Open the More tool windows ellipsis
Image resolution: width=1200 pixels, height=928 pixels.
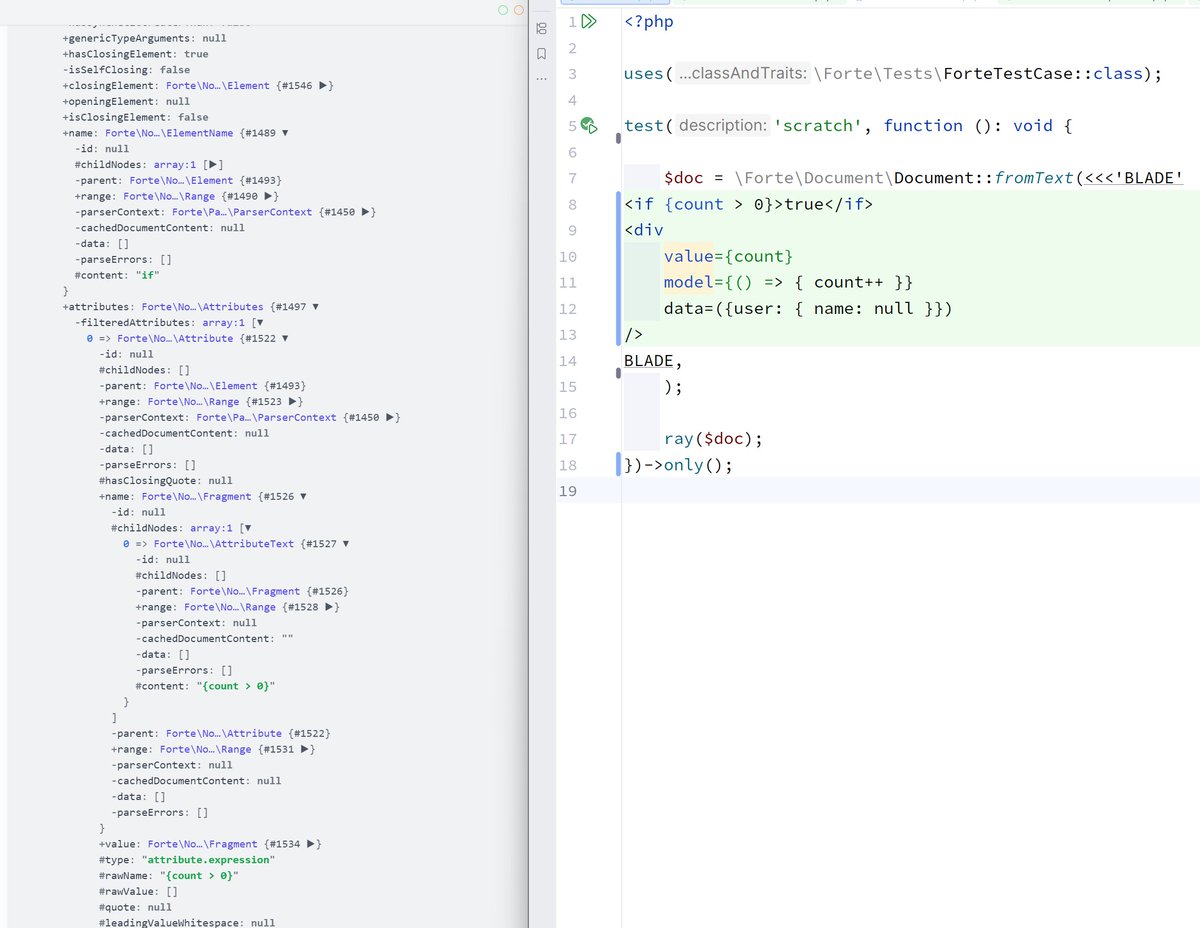(x=541, y=78)
